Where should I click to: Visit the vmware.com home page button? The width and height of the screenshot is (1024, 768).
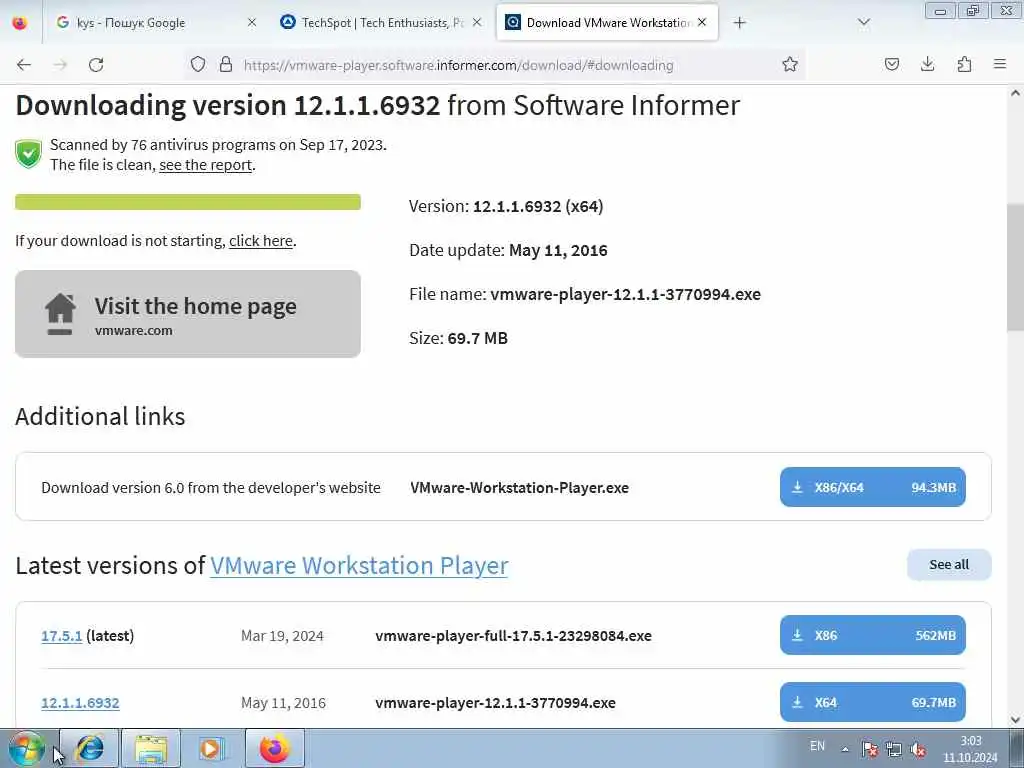(188, 314)
